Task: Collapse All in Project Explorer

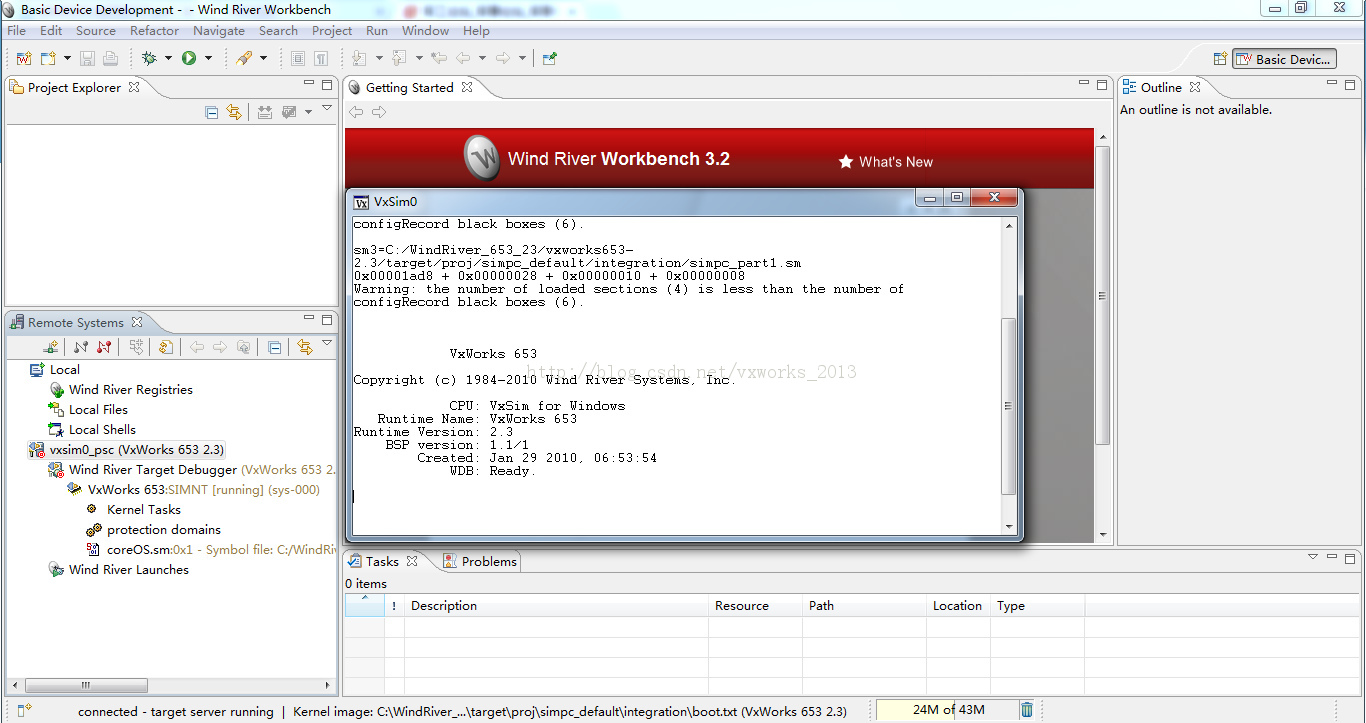Action: tap(212, 113)
